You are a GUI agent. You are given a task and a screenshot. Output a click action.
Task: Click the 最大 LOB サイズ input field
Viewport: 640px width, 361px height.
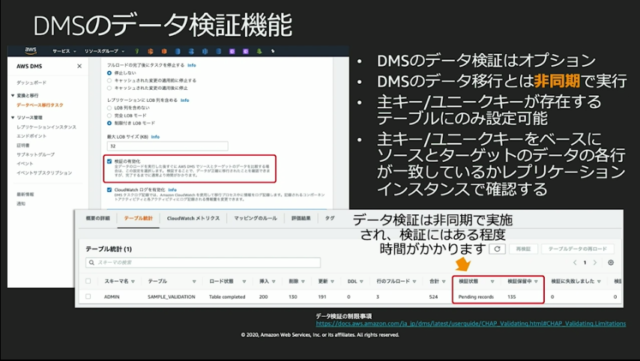(x=167, y=146)
